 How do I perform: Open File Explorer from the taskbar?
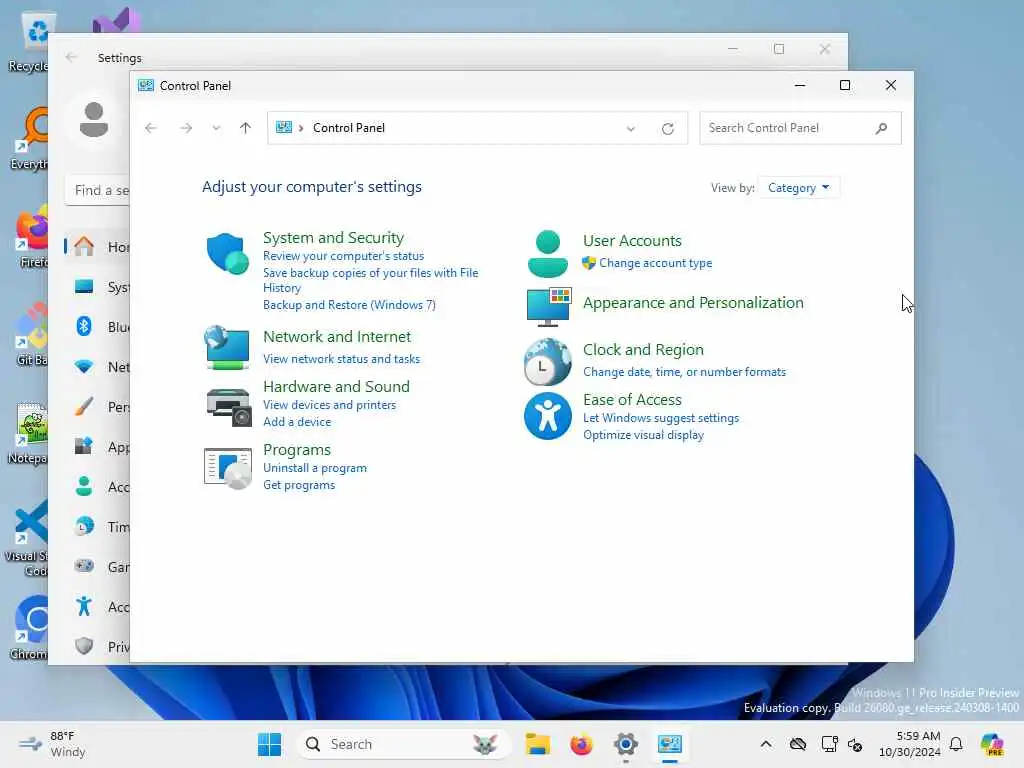537,744
